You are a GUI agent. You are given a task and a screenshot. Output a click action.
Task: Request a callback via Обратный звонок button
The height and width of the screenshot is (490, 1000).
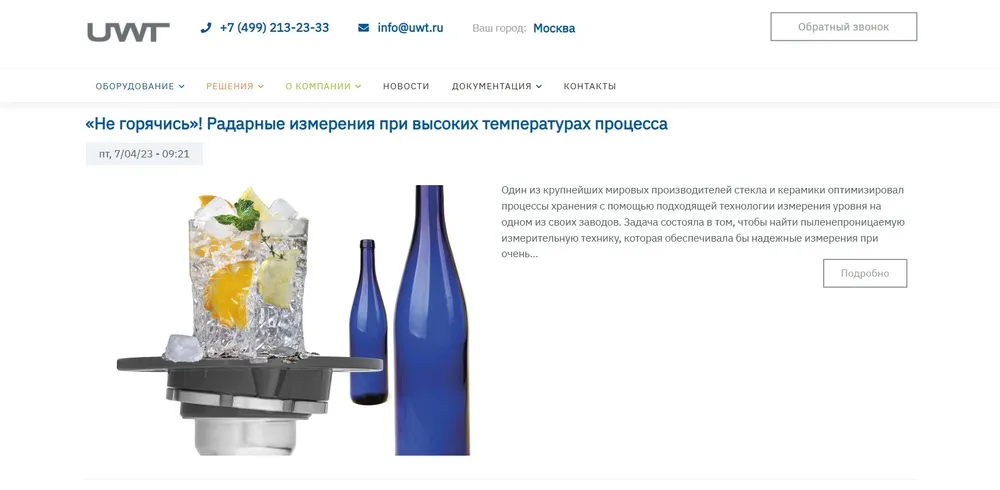[843, 27]
